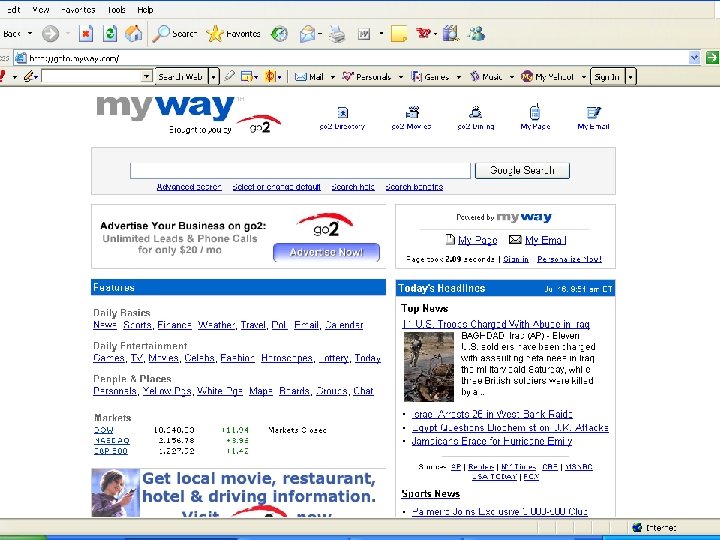The height and width of the screenshot is (540, 720).
Task: Click the Yahoo toolbar Sign In button
Action: click(x=607, y=77)
